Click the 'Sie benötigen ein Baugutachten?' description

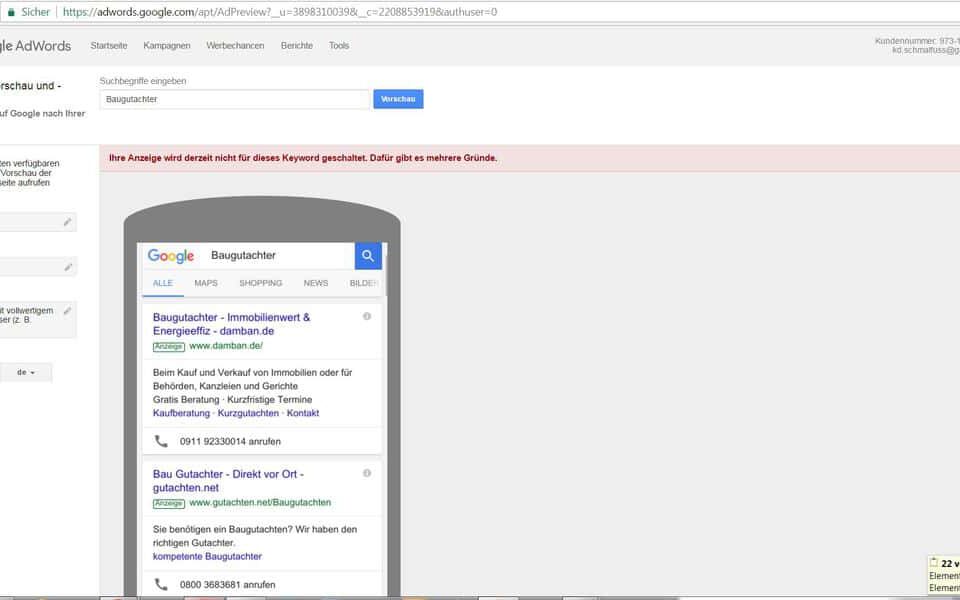click(x=255, y=536)
